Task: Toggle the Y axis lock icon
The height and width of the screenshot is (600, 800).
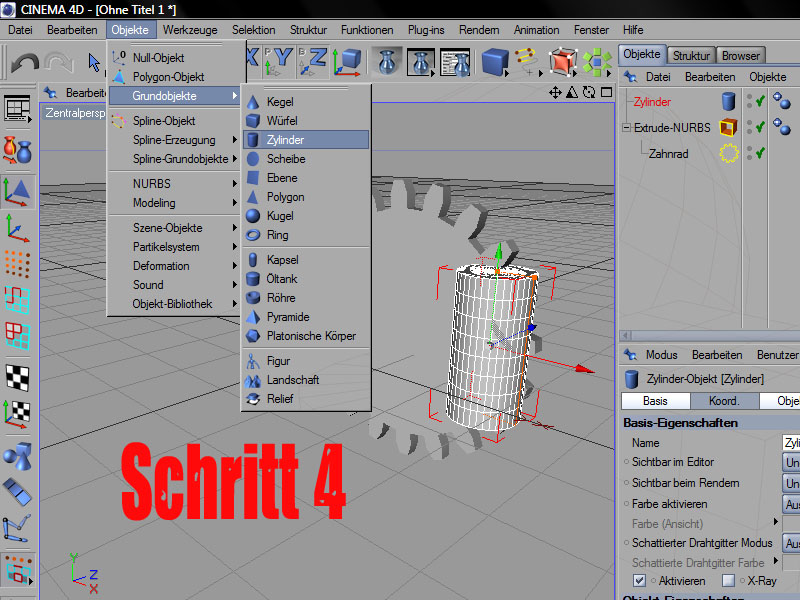Action: pos(279,61)
